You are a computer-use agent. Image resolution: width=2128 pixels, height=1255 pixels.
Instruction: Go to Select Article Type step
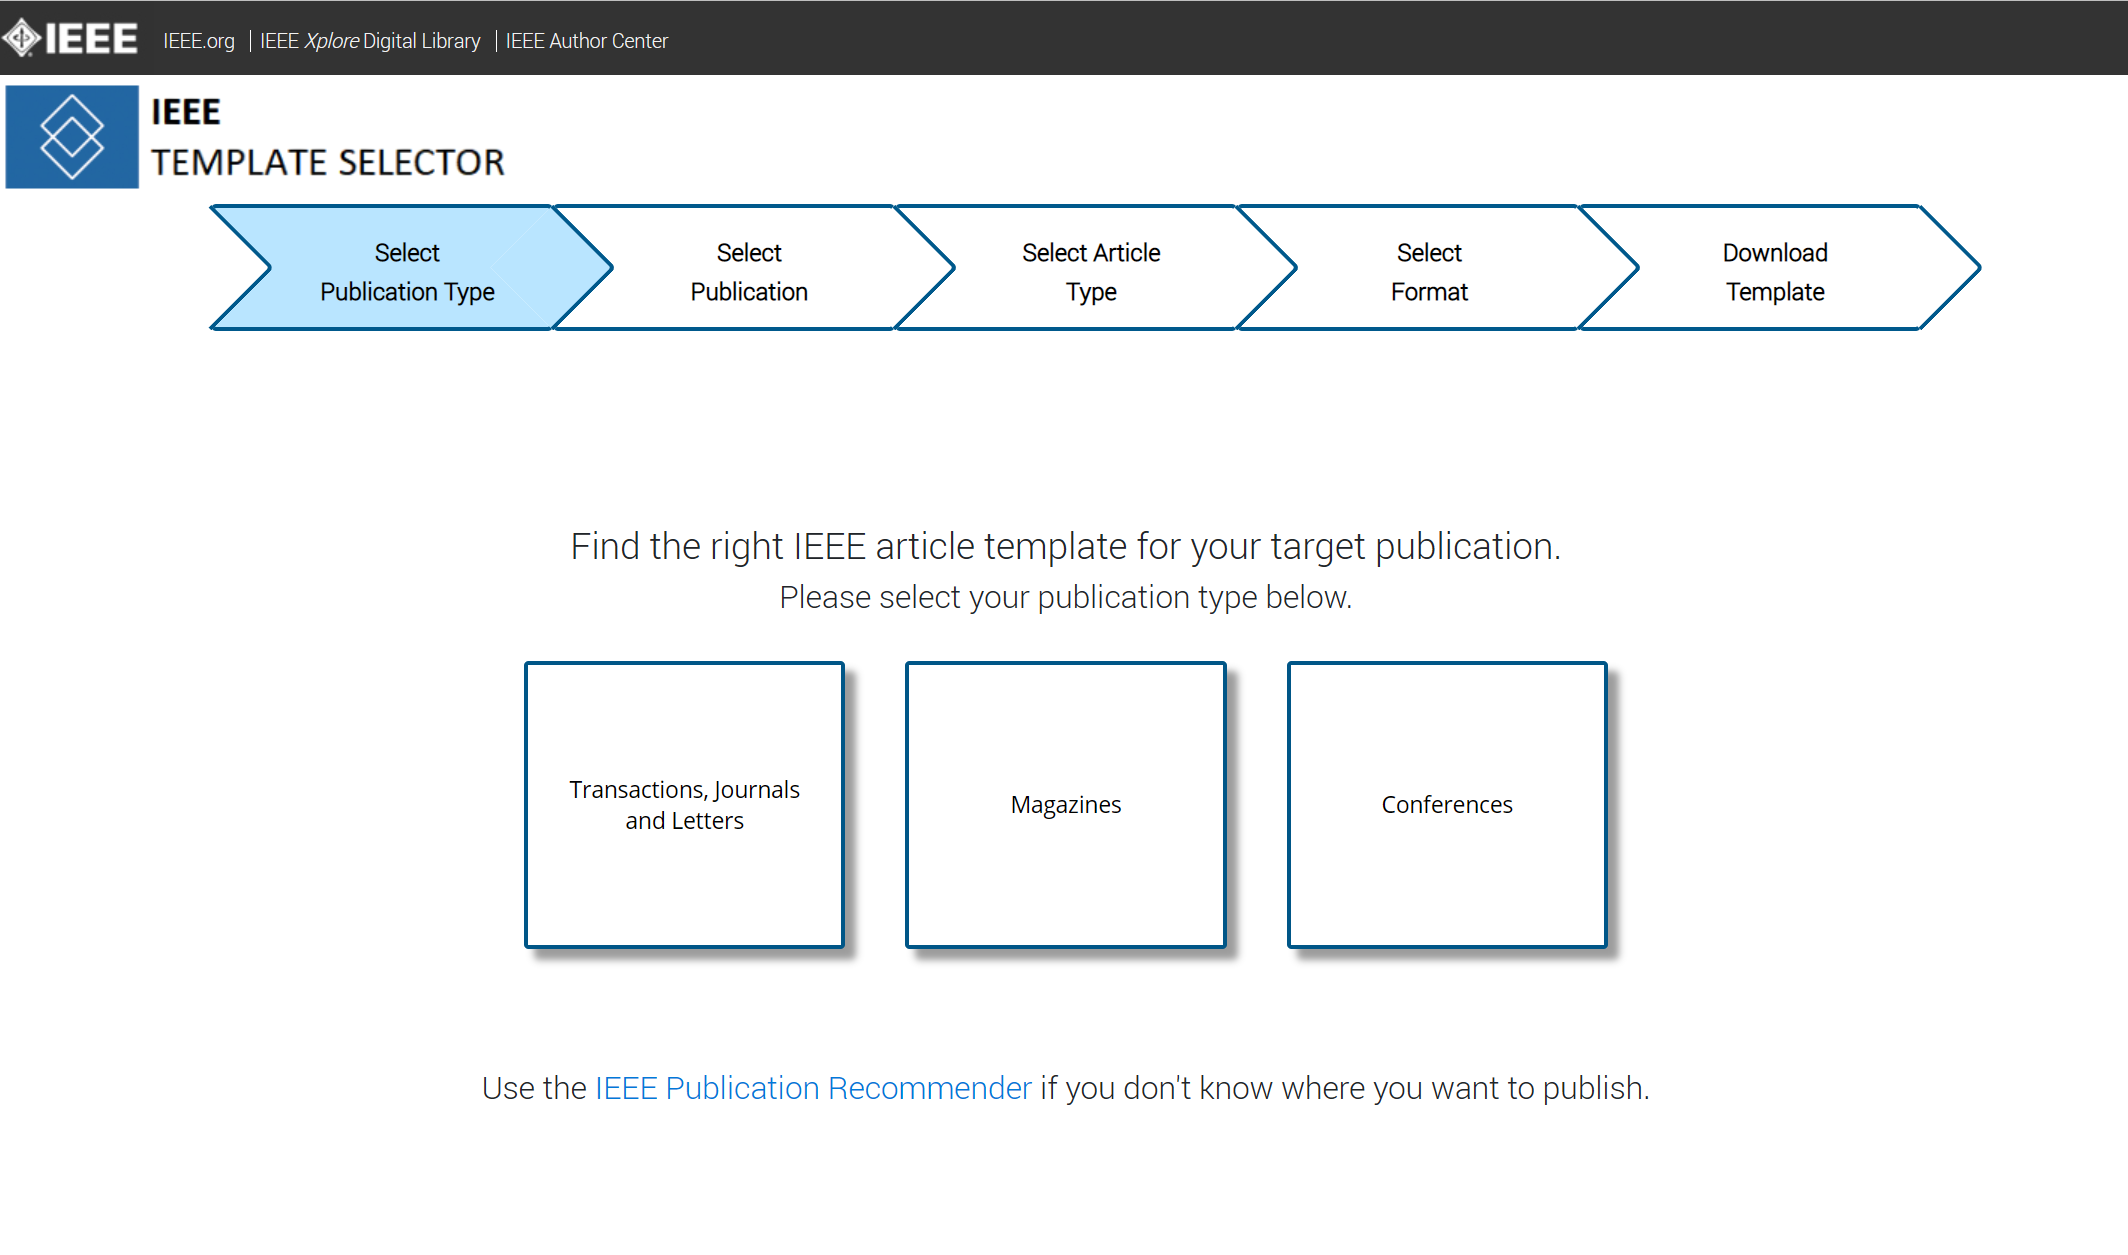(x=1091, y=271)
